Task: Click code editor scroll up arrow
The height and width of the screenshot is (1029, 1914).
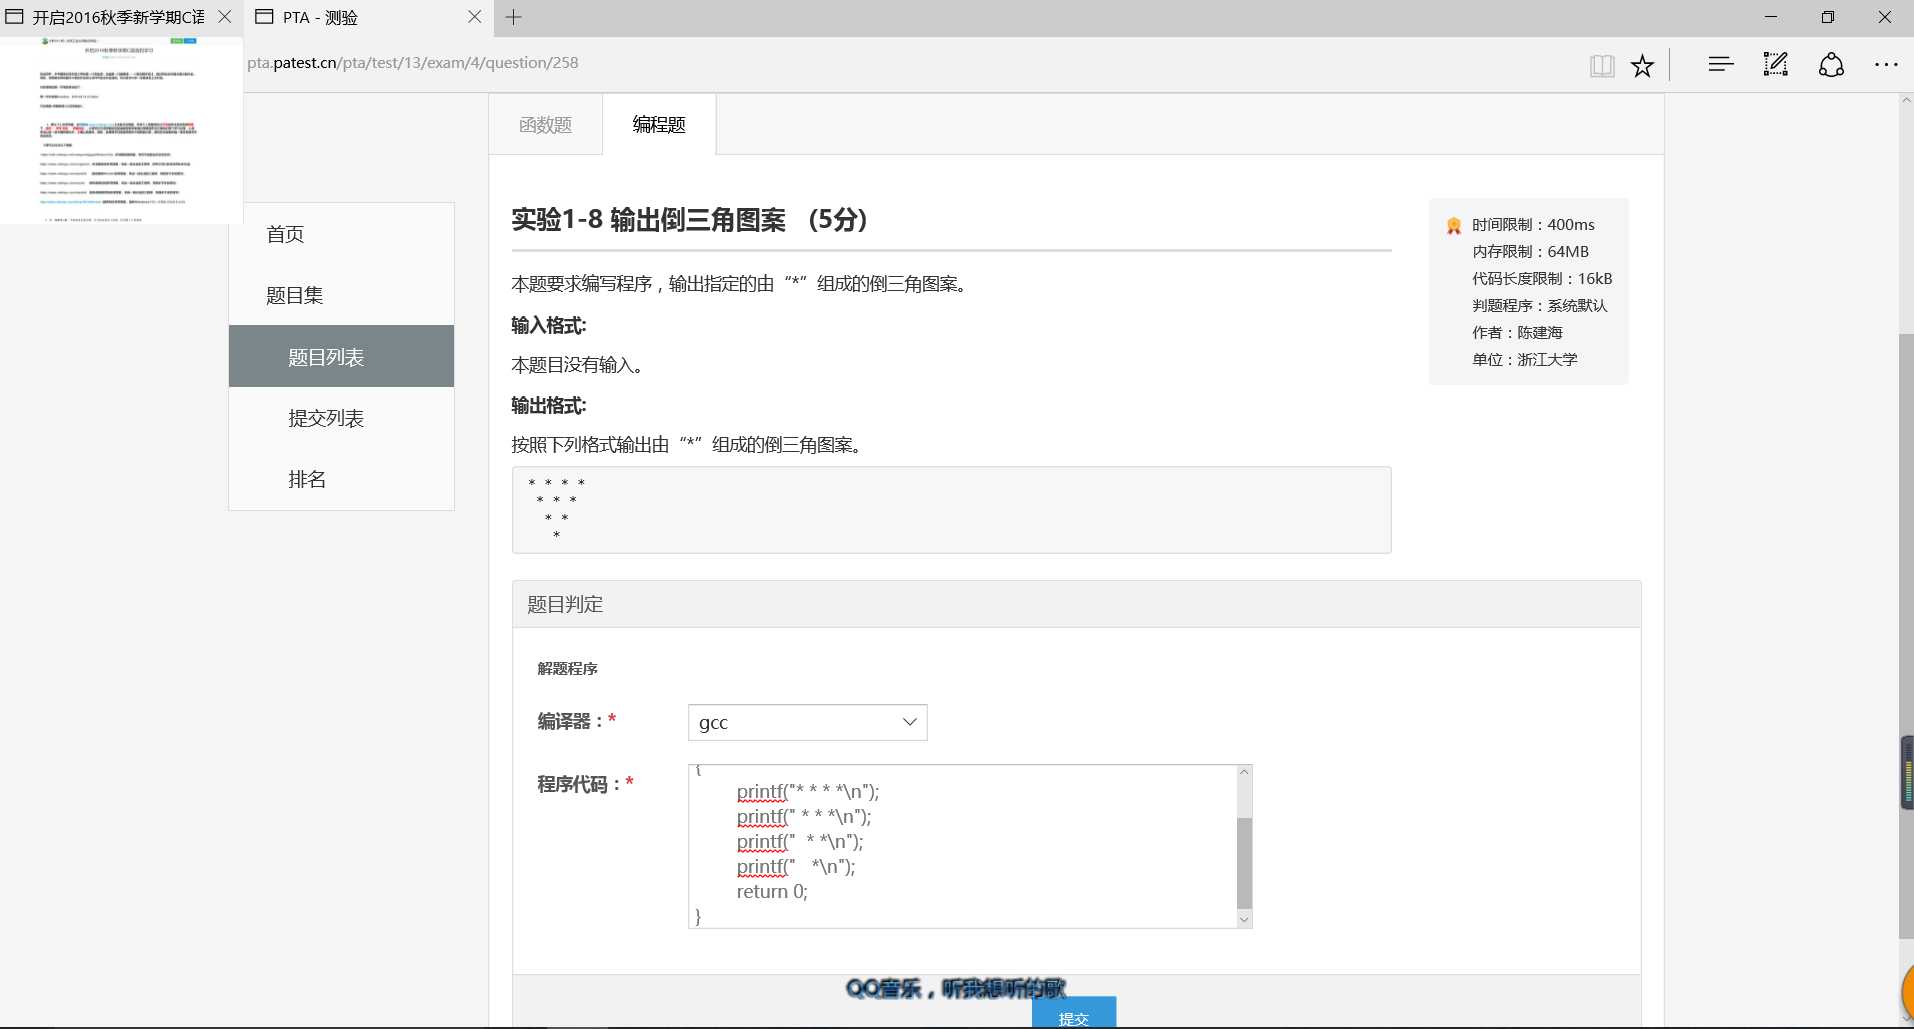Action: pos(1244,772)
